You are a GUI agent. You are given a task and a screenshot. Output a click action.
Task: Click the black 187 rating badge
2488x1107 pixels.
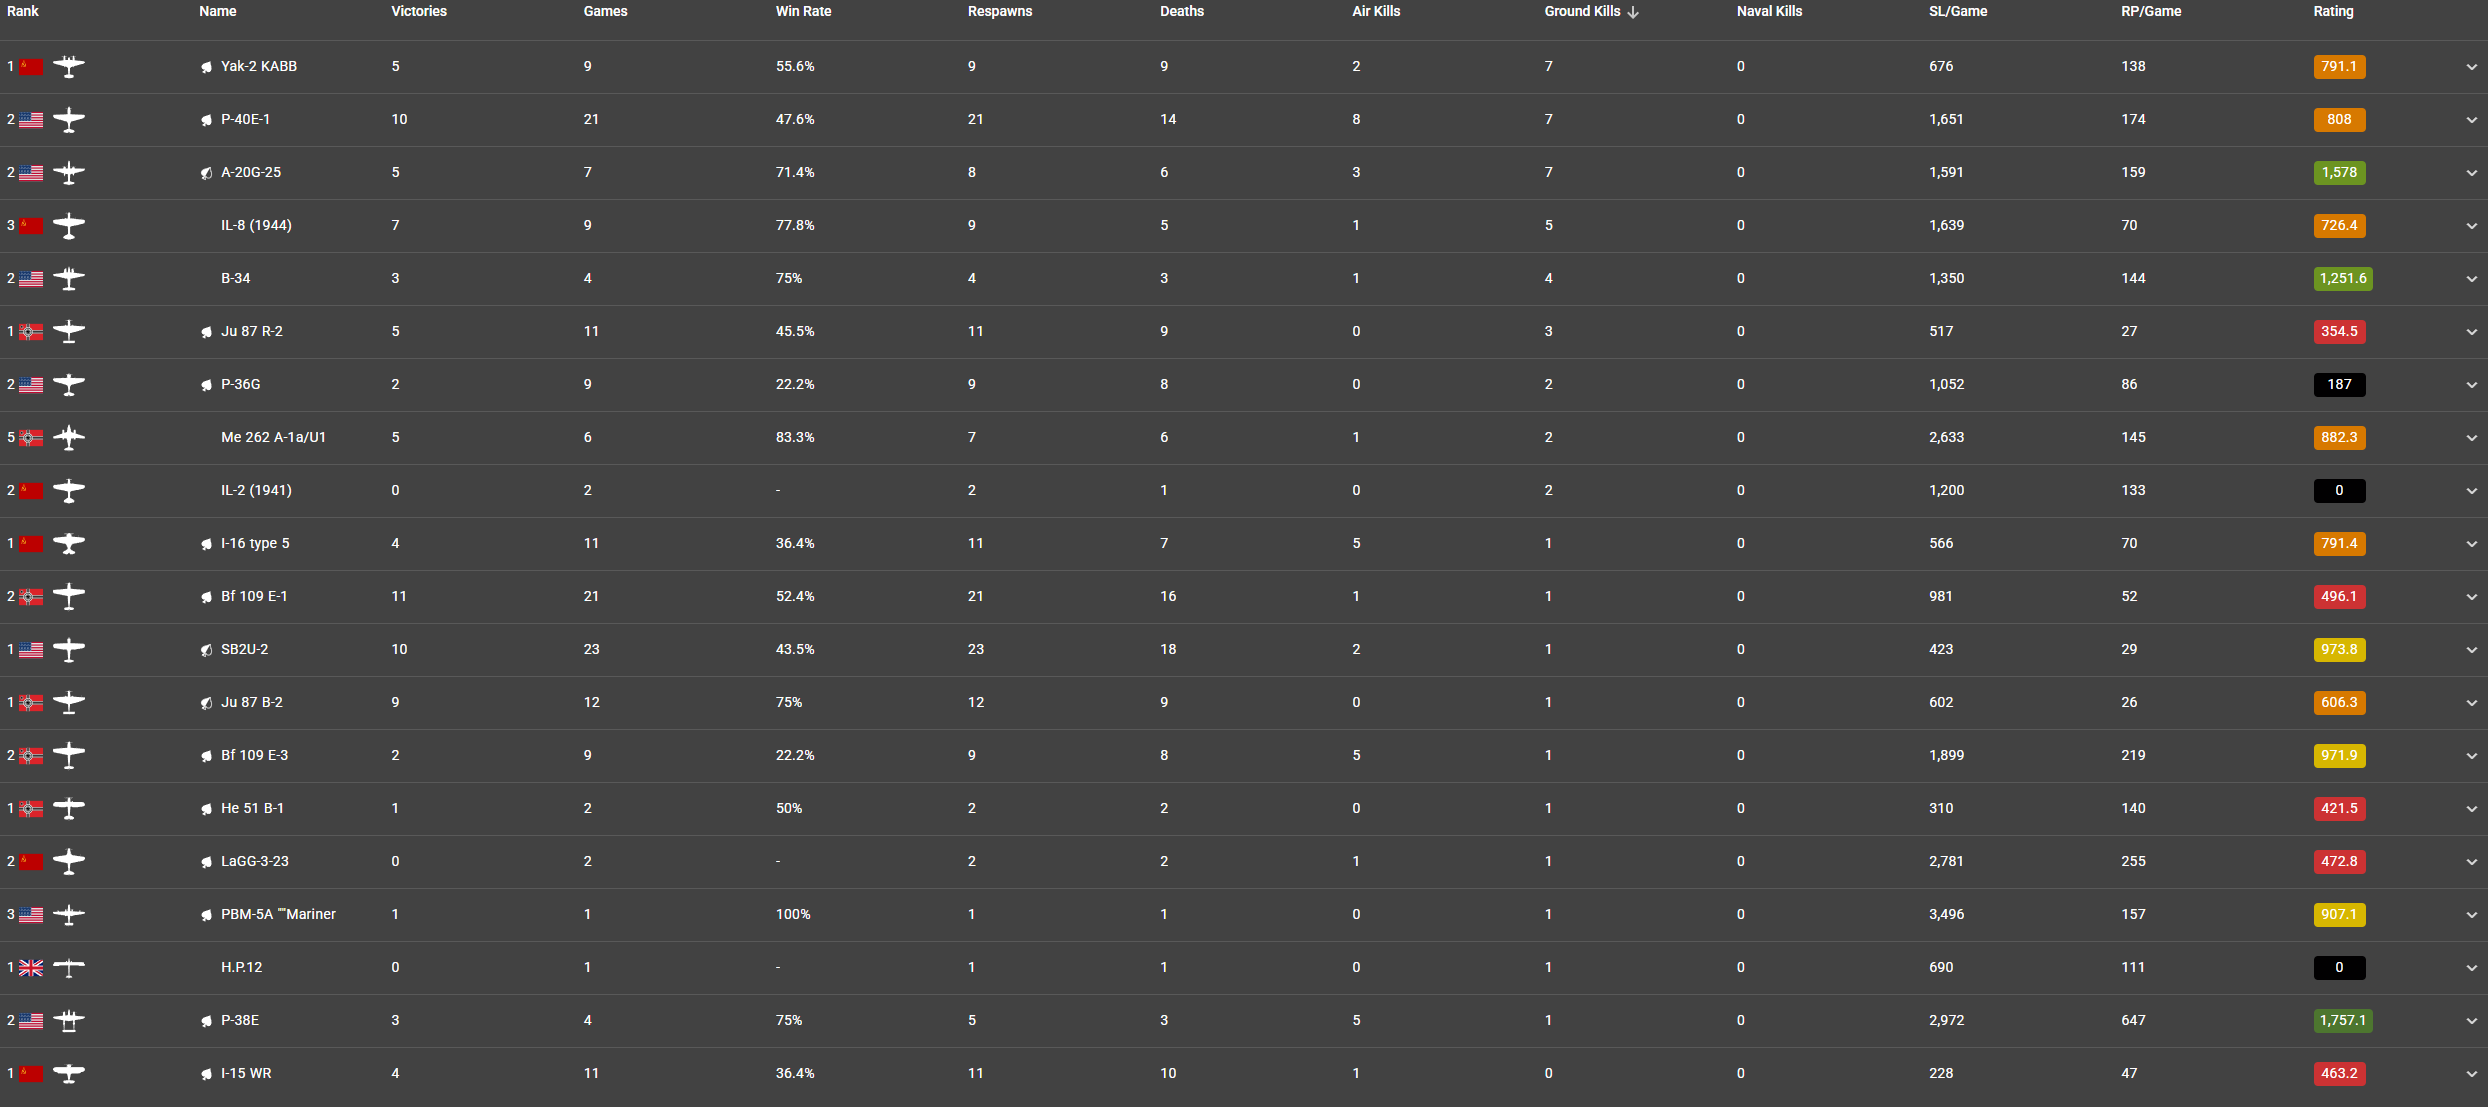tap(2339, 385)
